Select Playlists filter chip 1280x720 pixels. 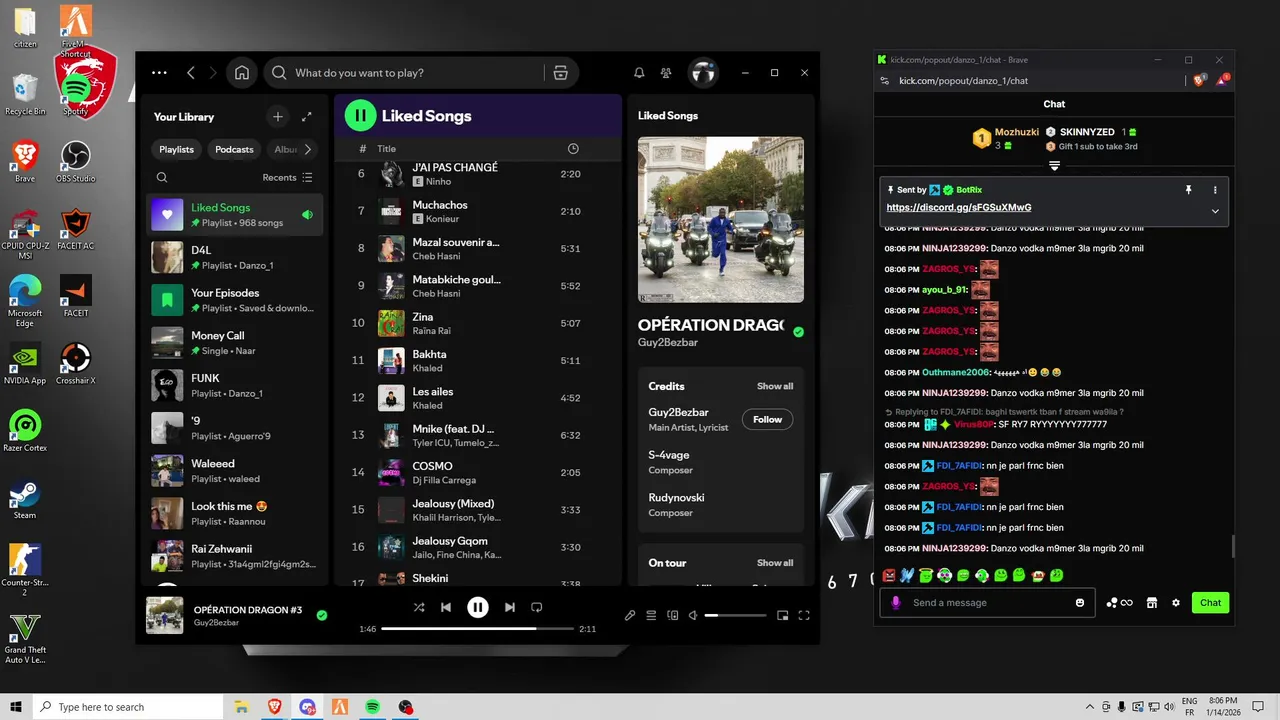point(176,149)
